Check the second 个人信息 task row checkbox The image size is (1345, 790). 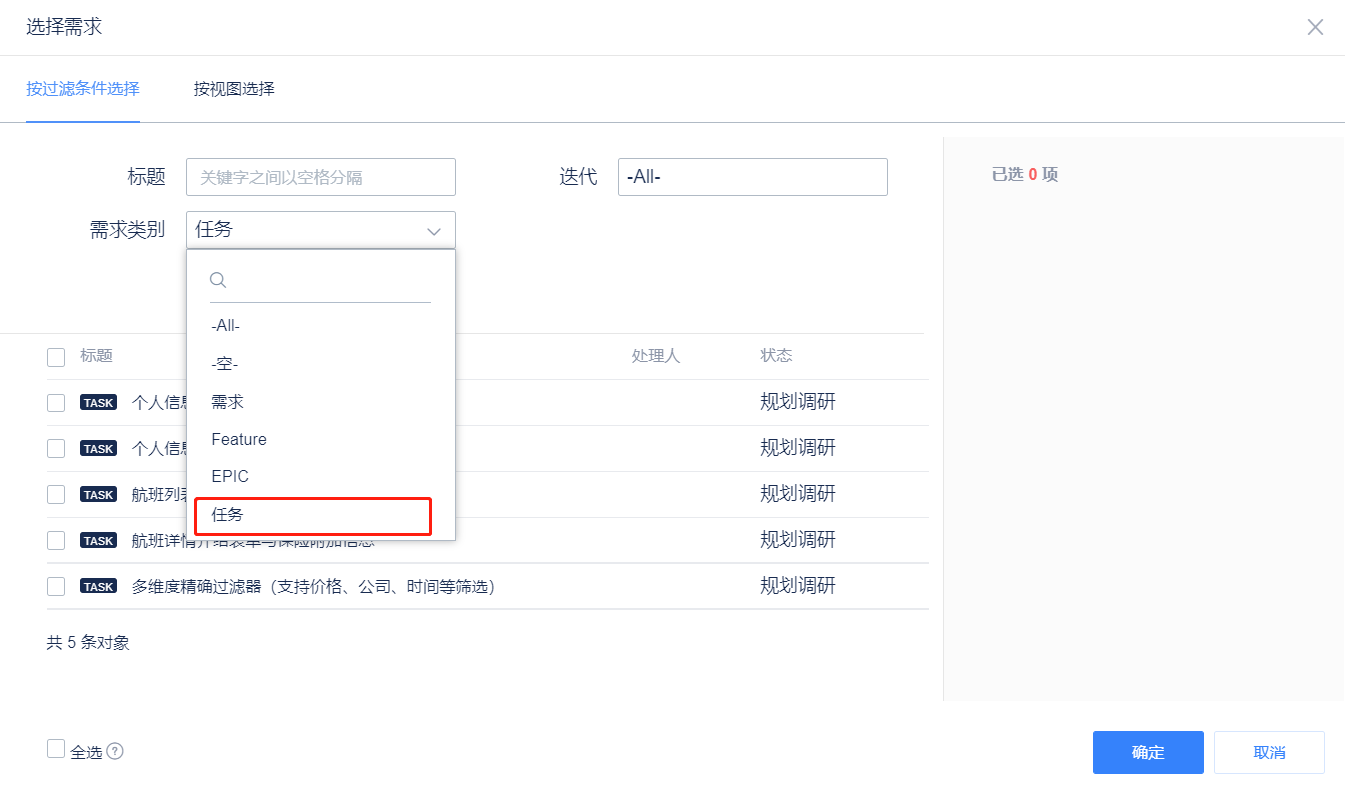(56, 449)
